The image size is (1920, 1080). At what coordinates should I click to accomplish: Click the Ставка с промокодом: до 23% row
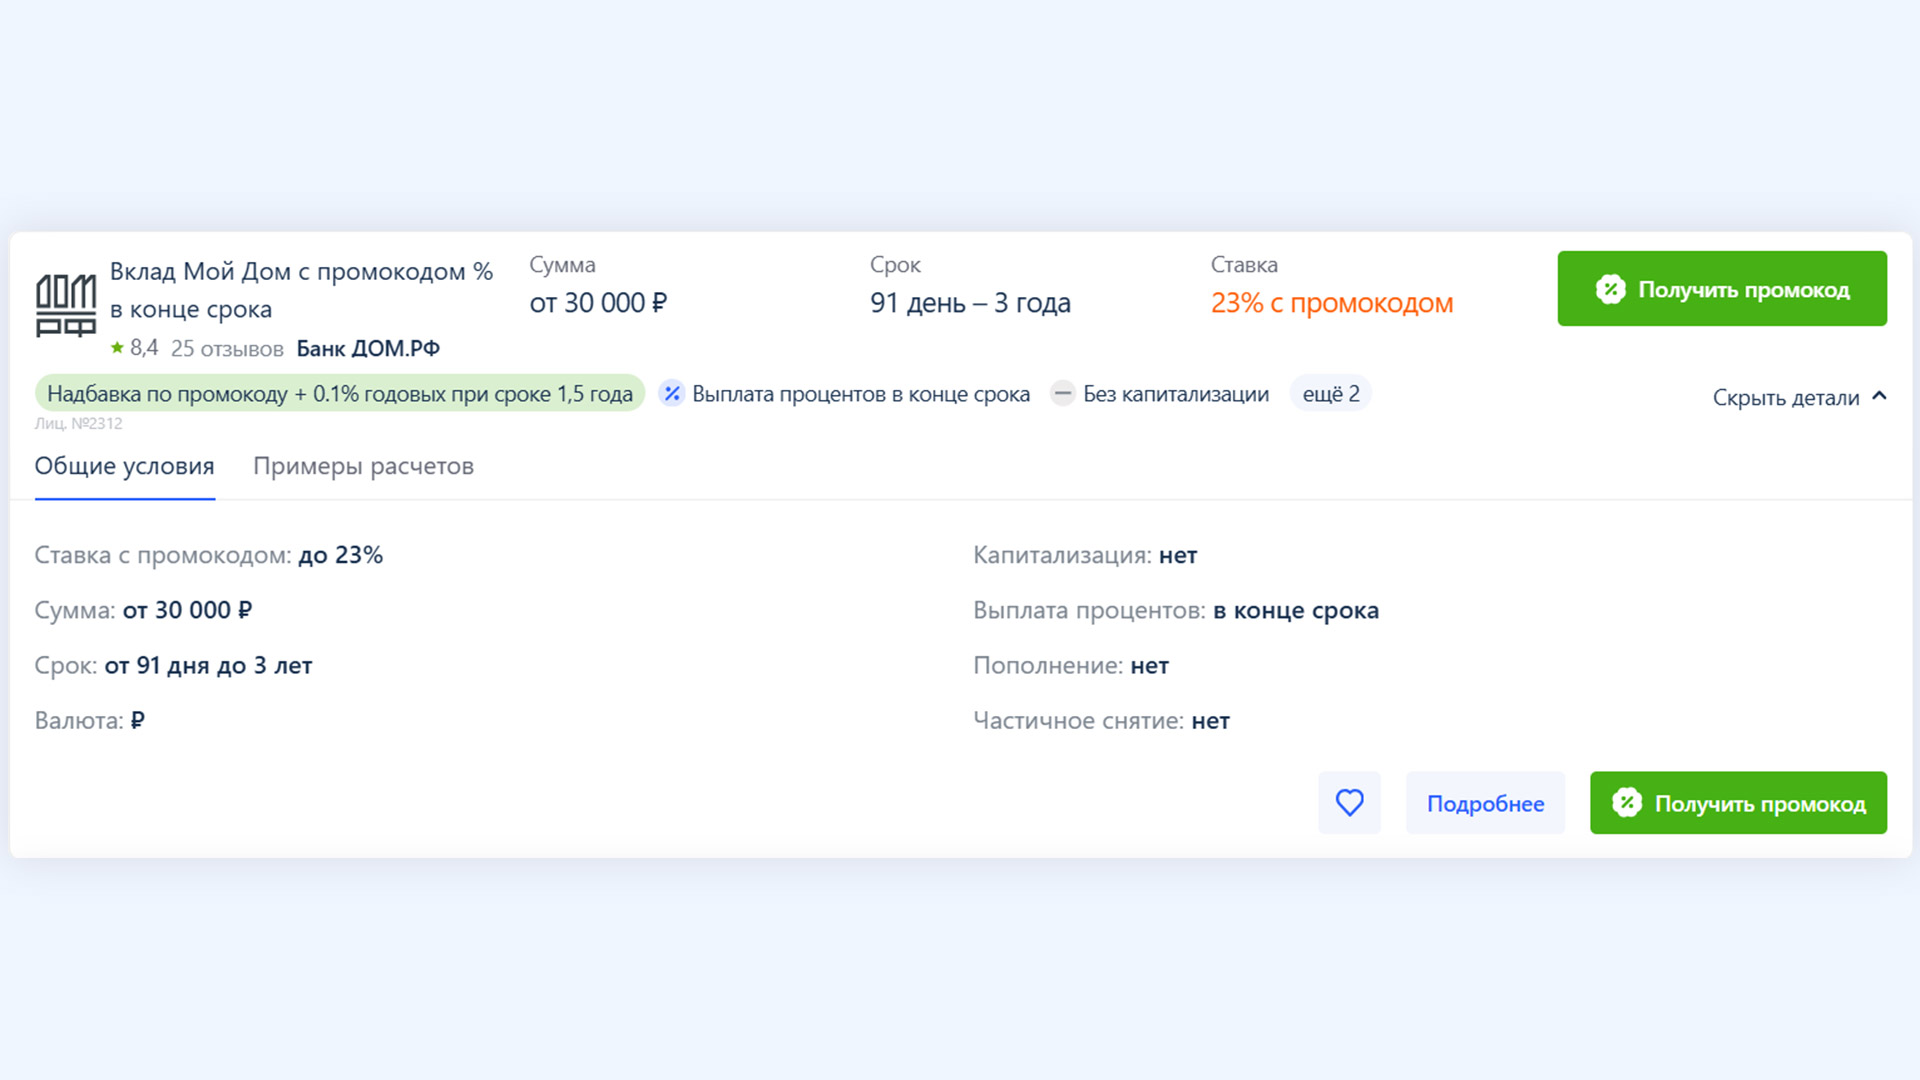click(209, 555)
